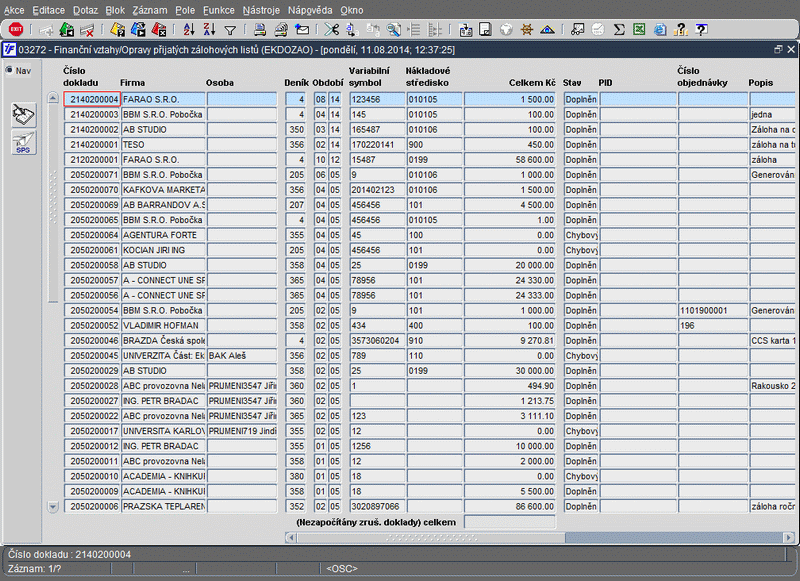Click amount cell 58 600.00
This screenshot has width=800, height=581.
(510, 160)
